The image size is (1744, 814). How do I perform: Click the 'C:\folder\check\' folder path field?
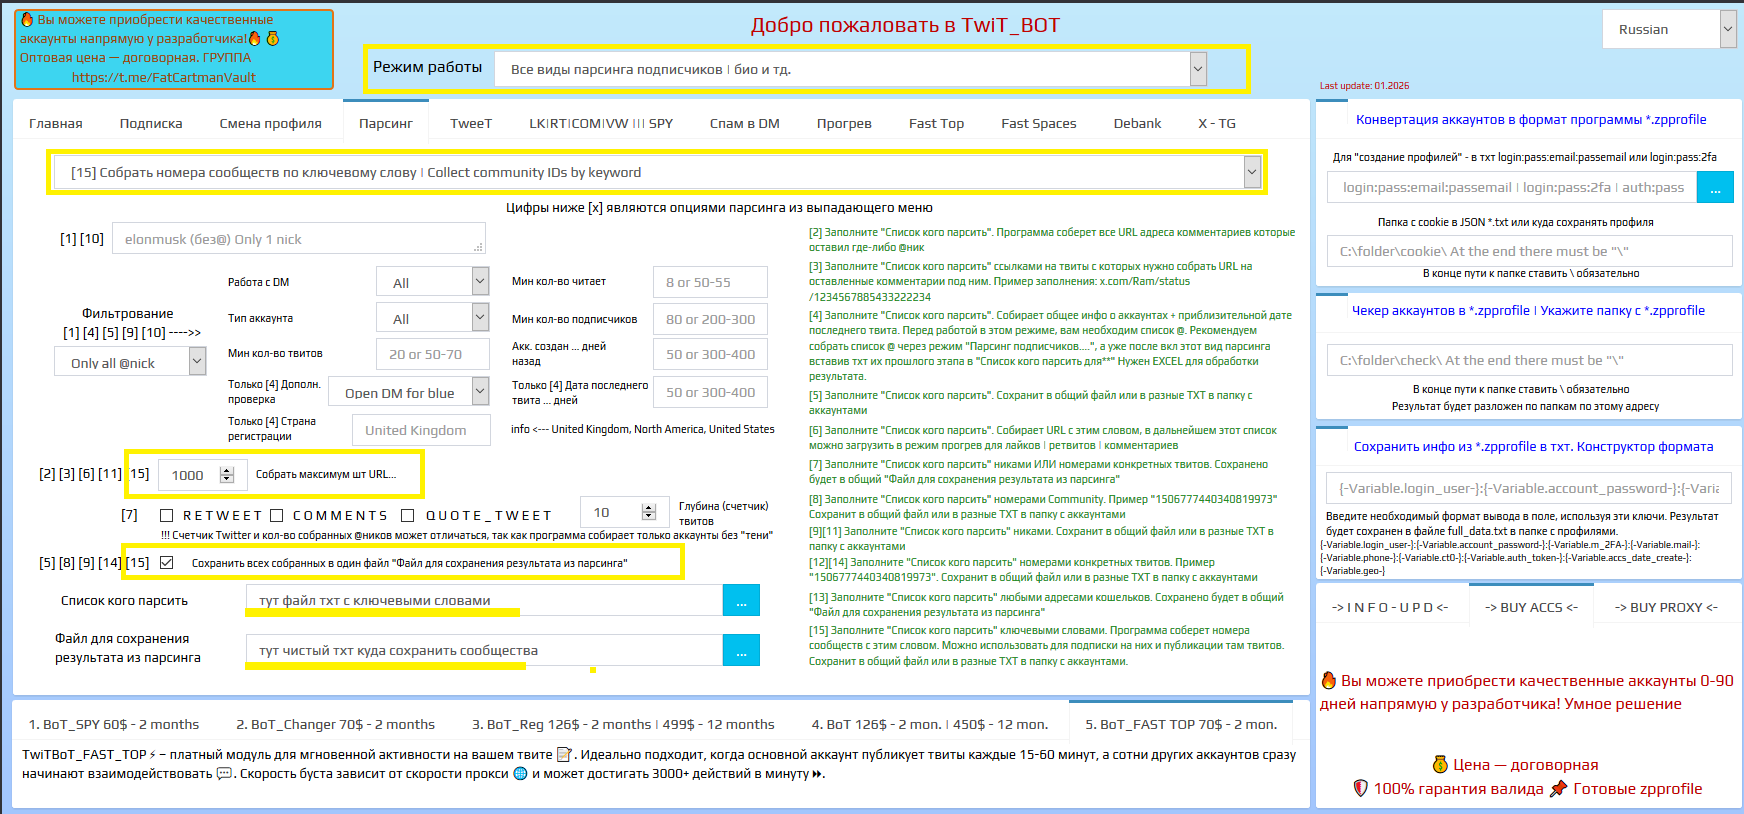pos(1530,360)
